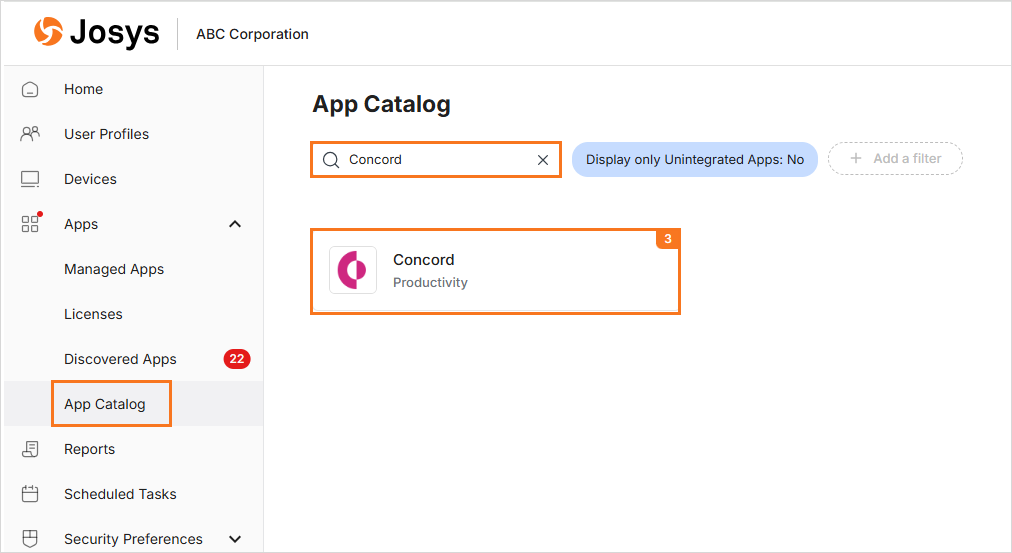Click the Apps grid icon
Screen dimensions: 1012x553
(30, 223)
